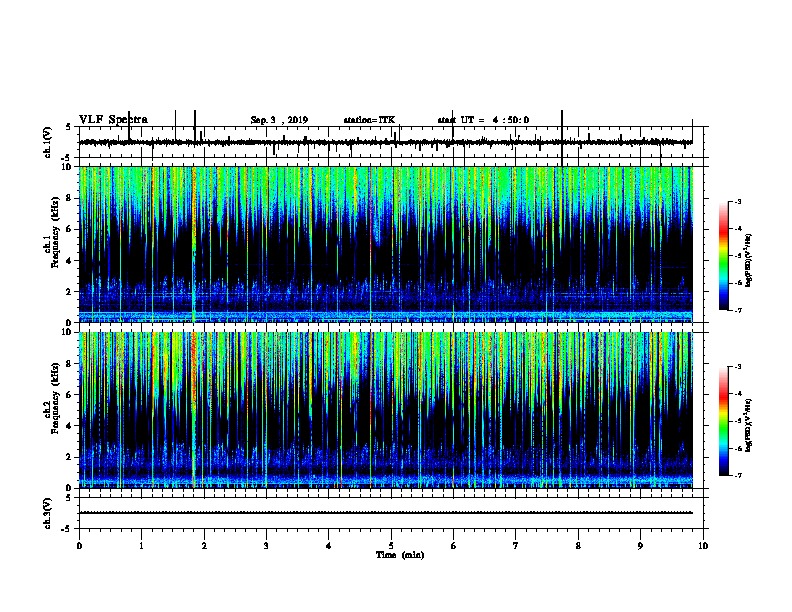This screenshot has height=612, width=792.
Task: Click the ch.1 colorbar log(PSD) label
Action: click(749, 261)
